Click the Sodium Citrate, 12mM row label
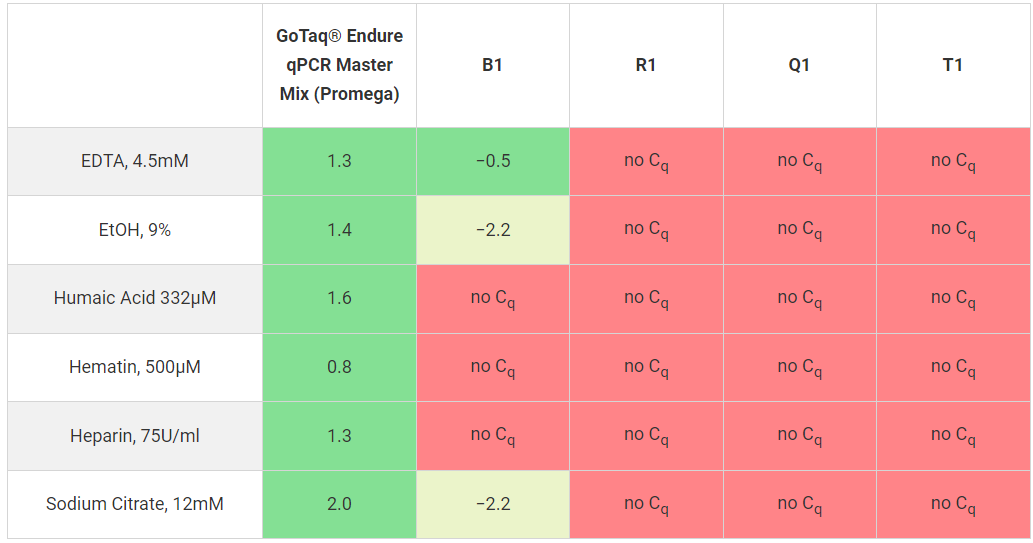This screenshot has width=1033, height=543. [x=135, y=504]
